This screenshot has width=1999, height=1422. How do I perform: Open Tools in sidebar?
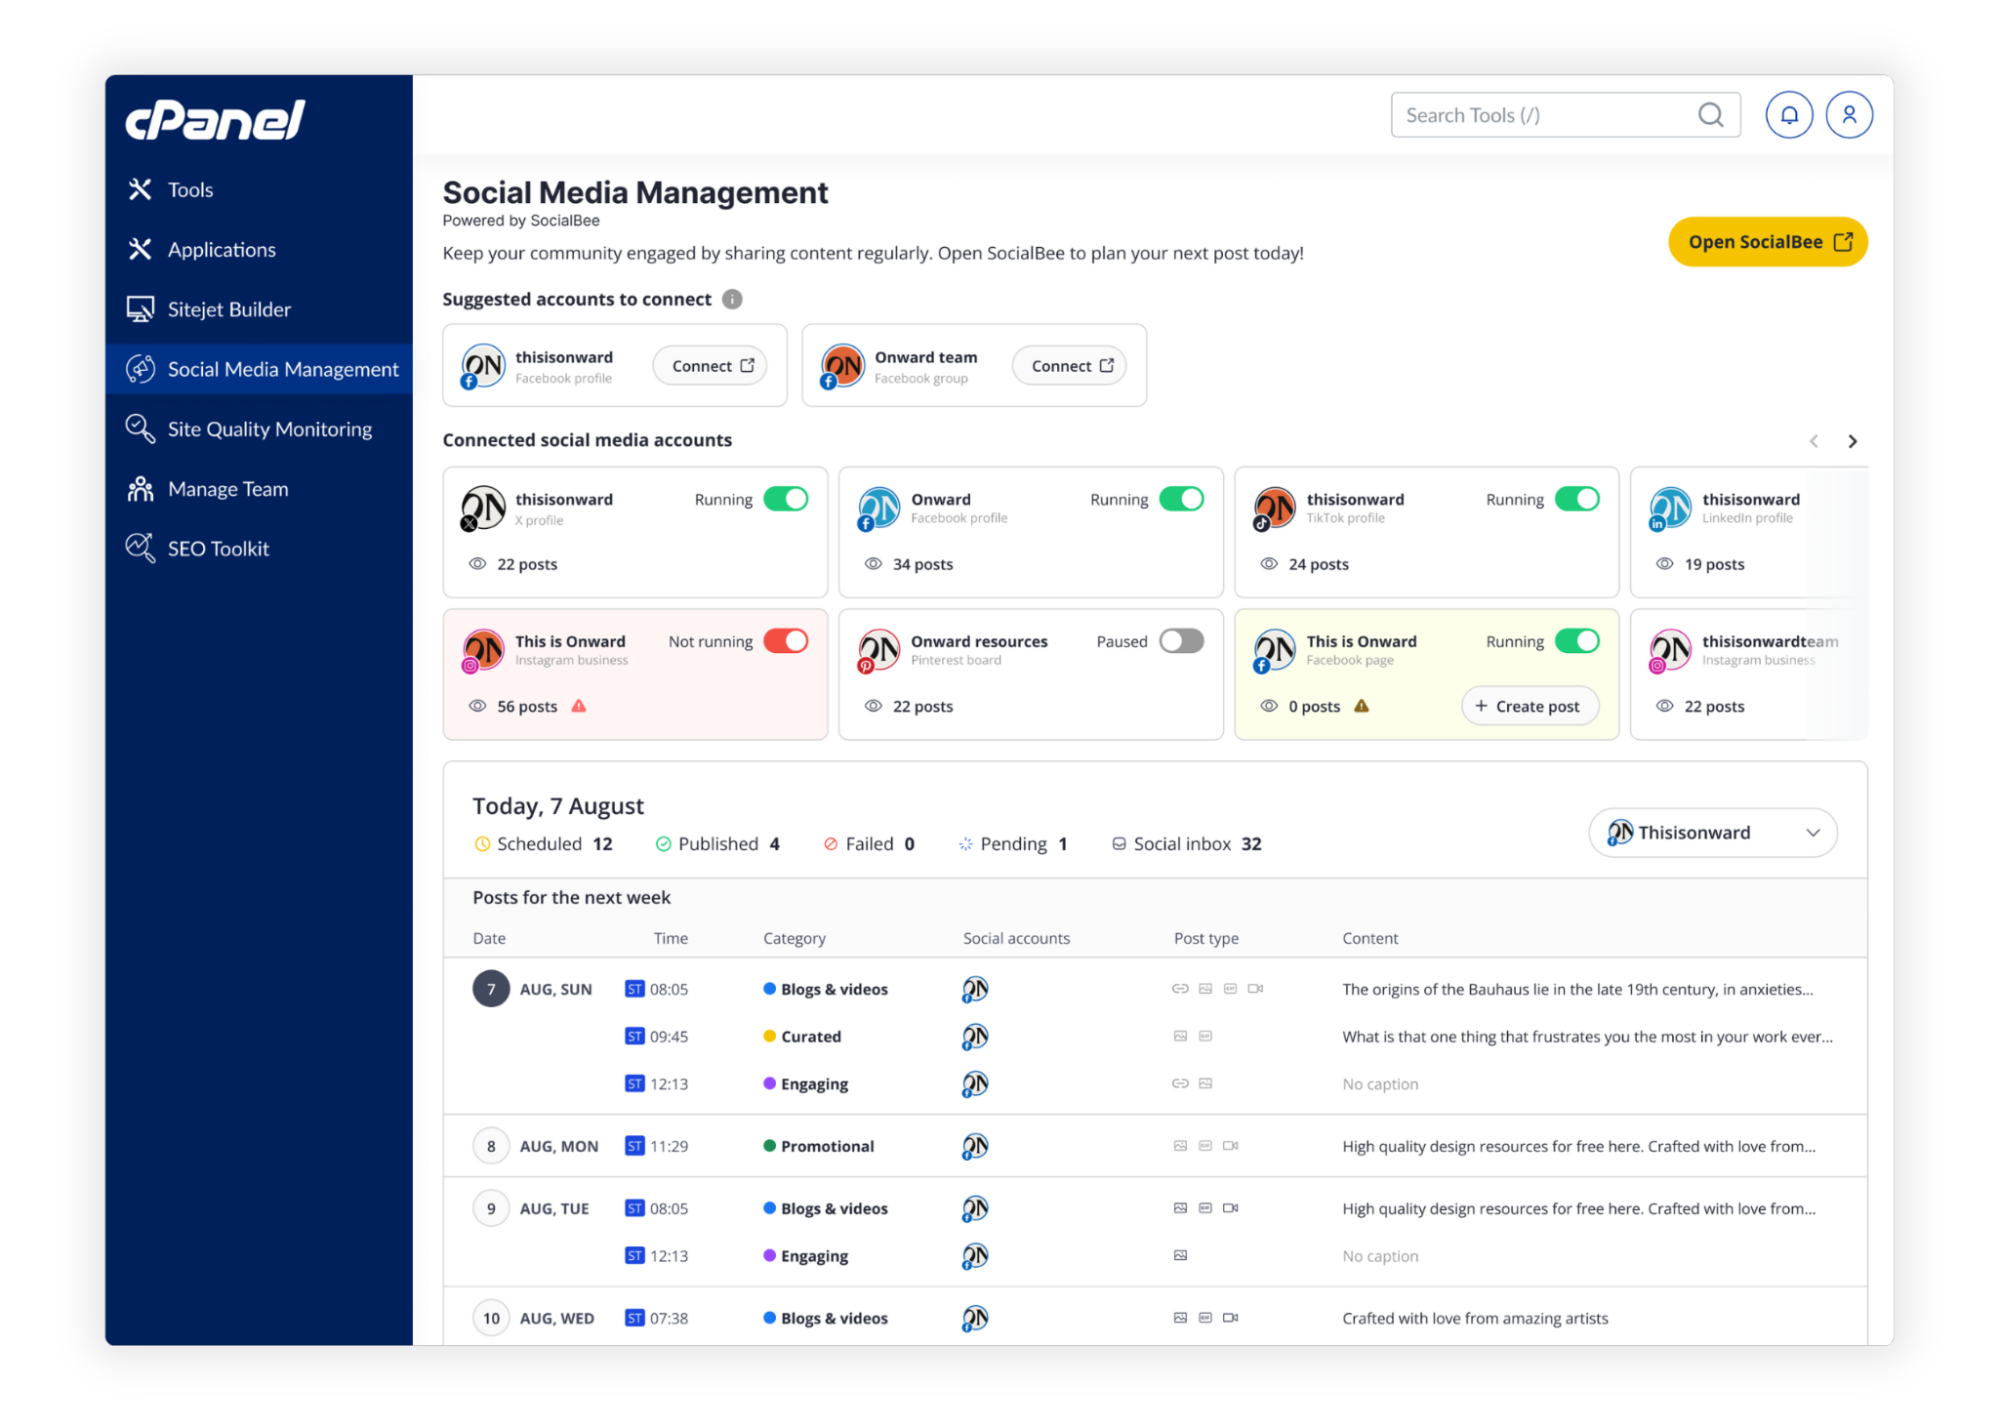[259, 190]
